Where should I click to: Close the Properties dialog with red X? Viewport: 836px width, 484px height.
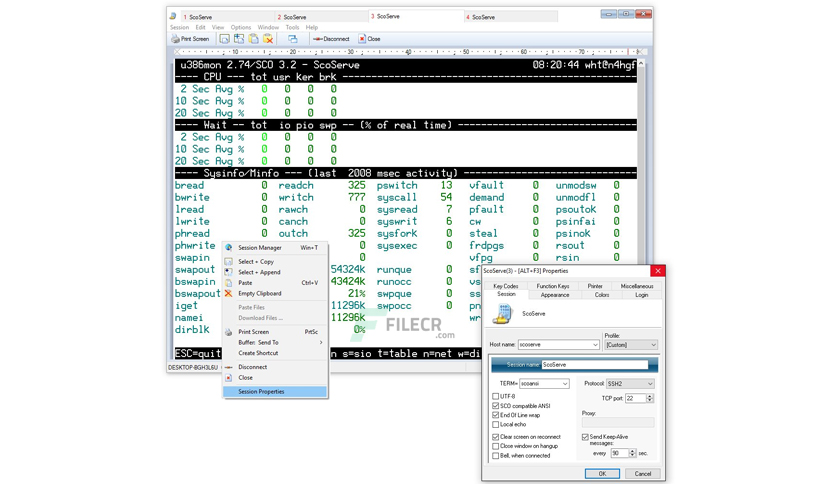pos(658,271)
